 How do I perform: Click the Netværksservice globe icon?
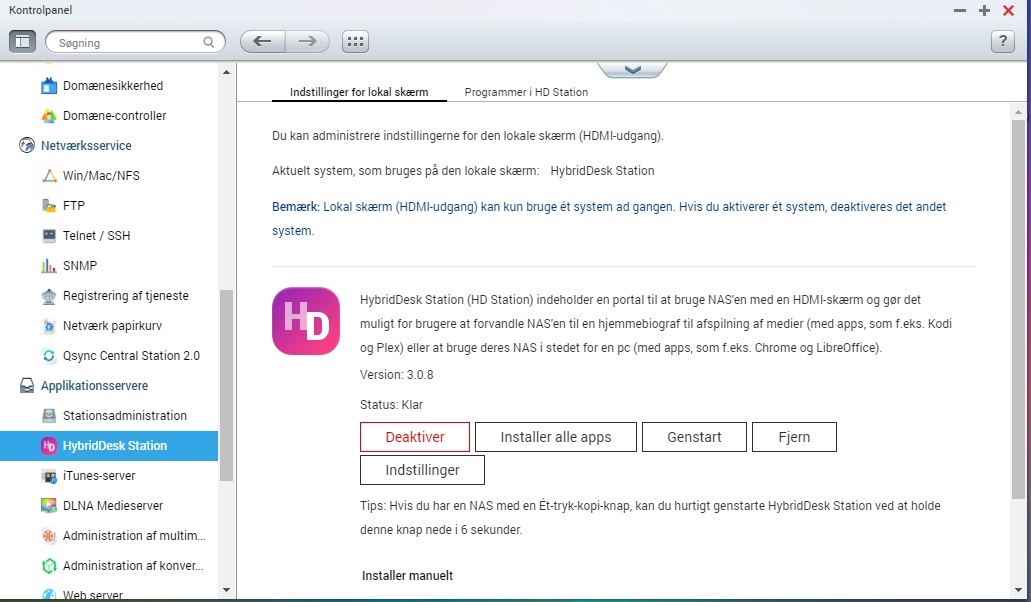pos(27,145)
